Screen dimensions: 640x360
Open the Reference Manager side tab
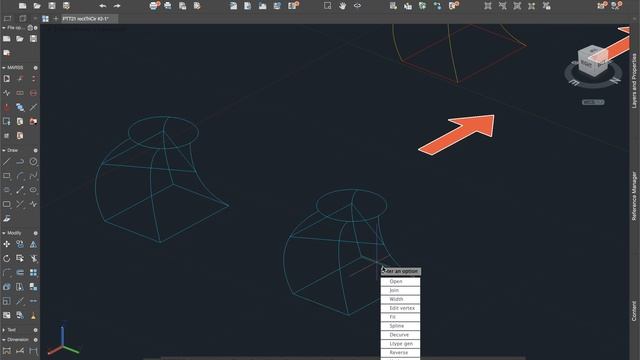[634, 196]
